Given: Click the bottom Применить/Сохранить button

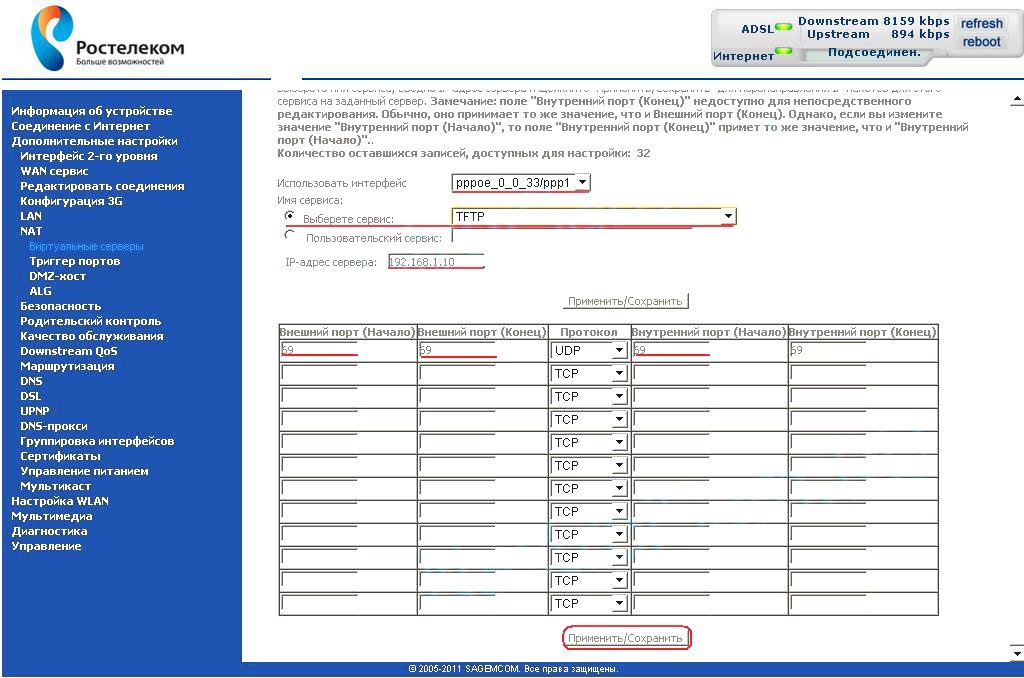Looking at the screenshot, I should 626,637.
